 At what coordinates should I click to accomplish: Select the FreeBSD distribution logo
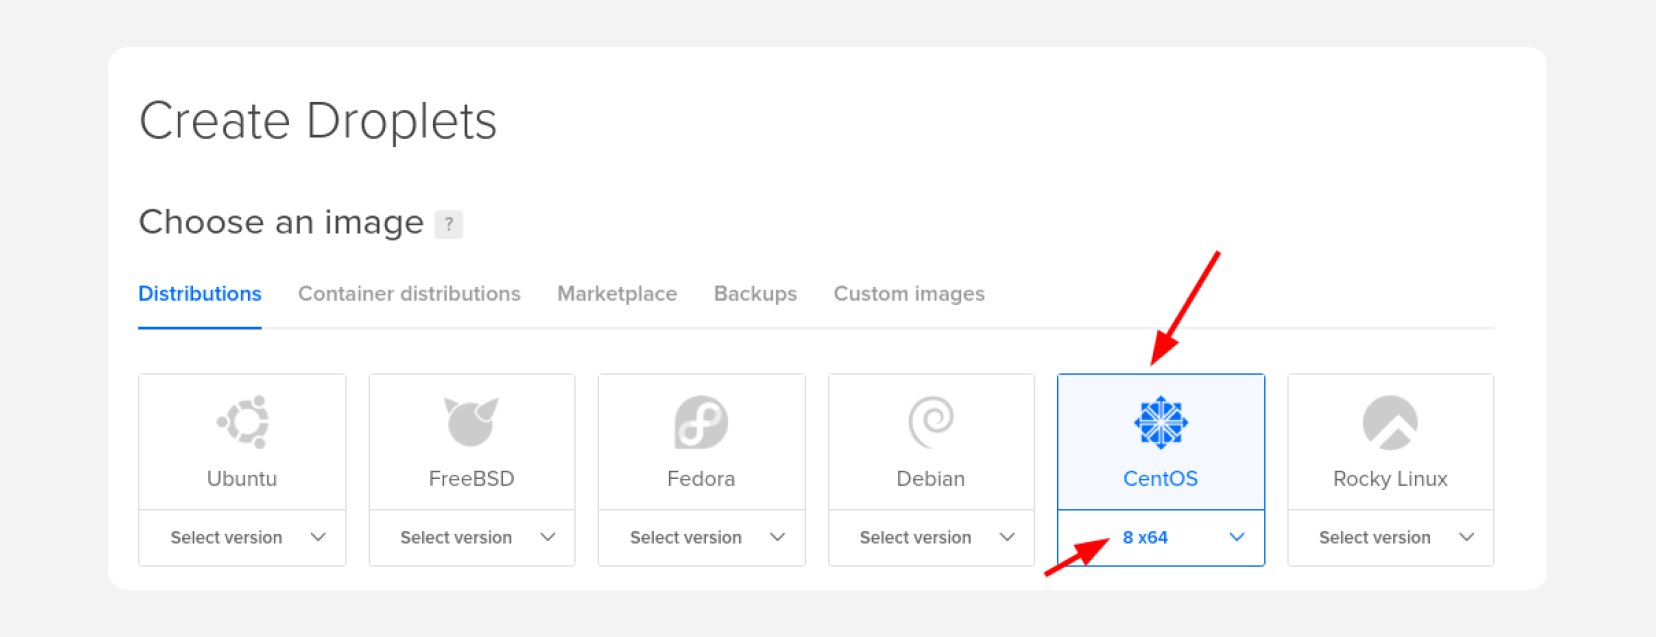[471, 421]
